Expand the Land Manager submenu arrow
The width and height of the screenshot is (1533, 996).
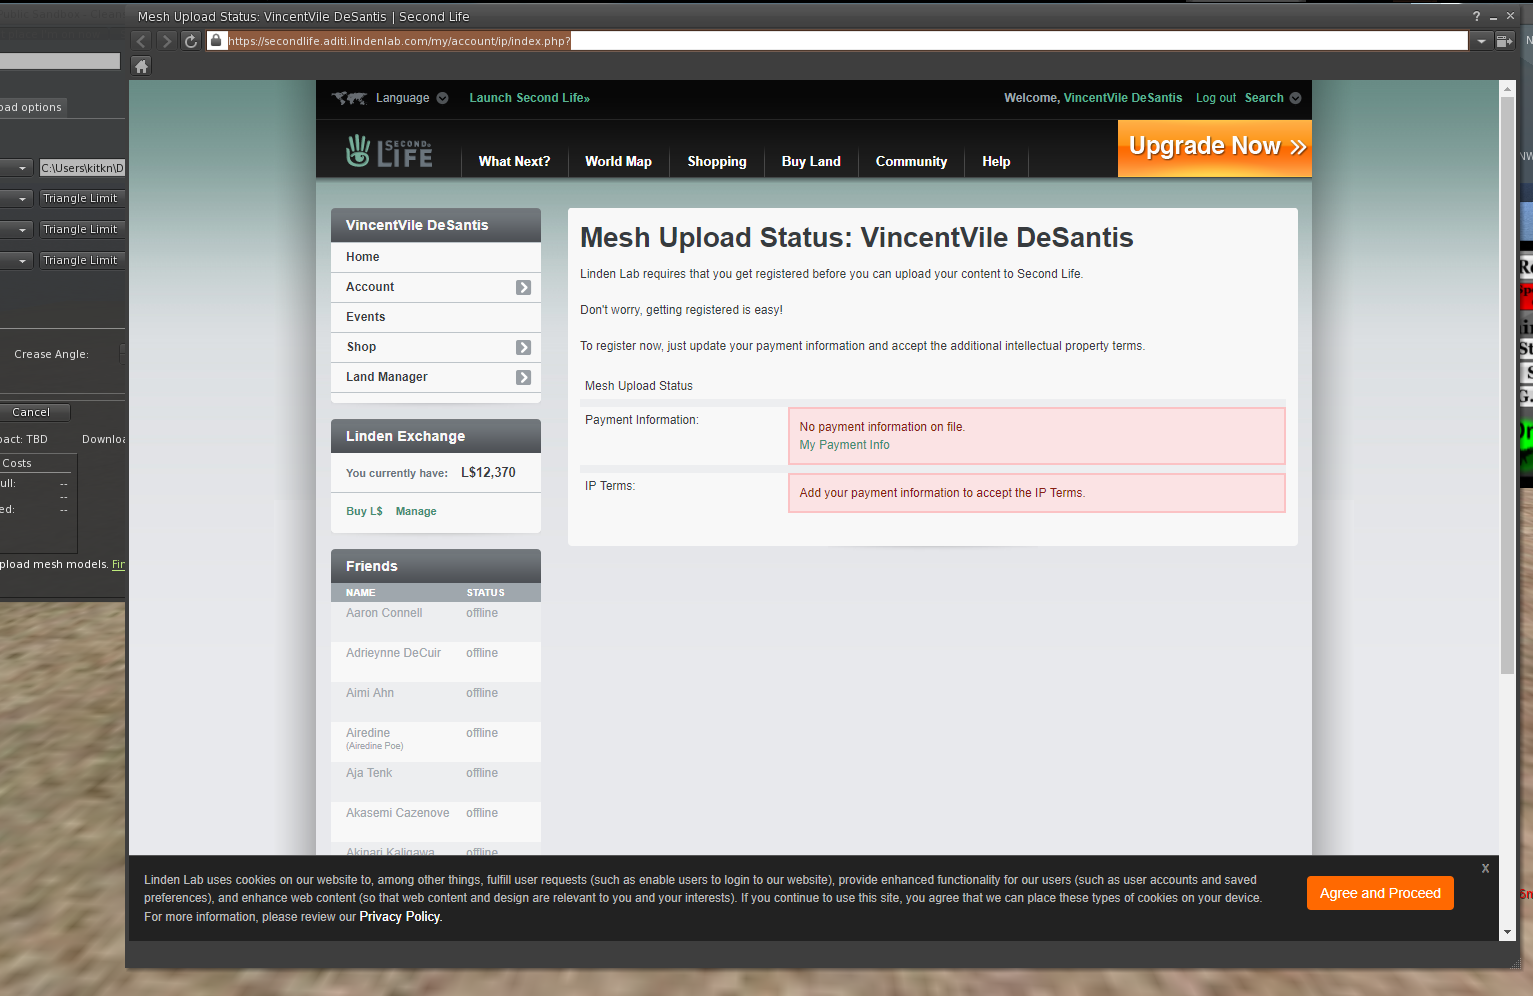pos(523,377)
